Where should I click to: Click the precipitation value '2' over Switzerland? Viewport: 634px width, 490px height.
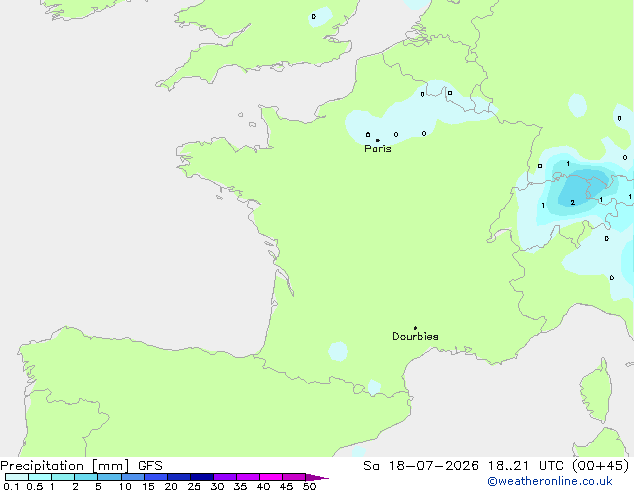pyautogui.click(x=573, y=203)
